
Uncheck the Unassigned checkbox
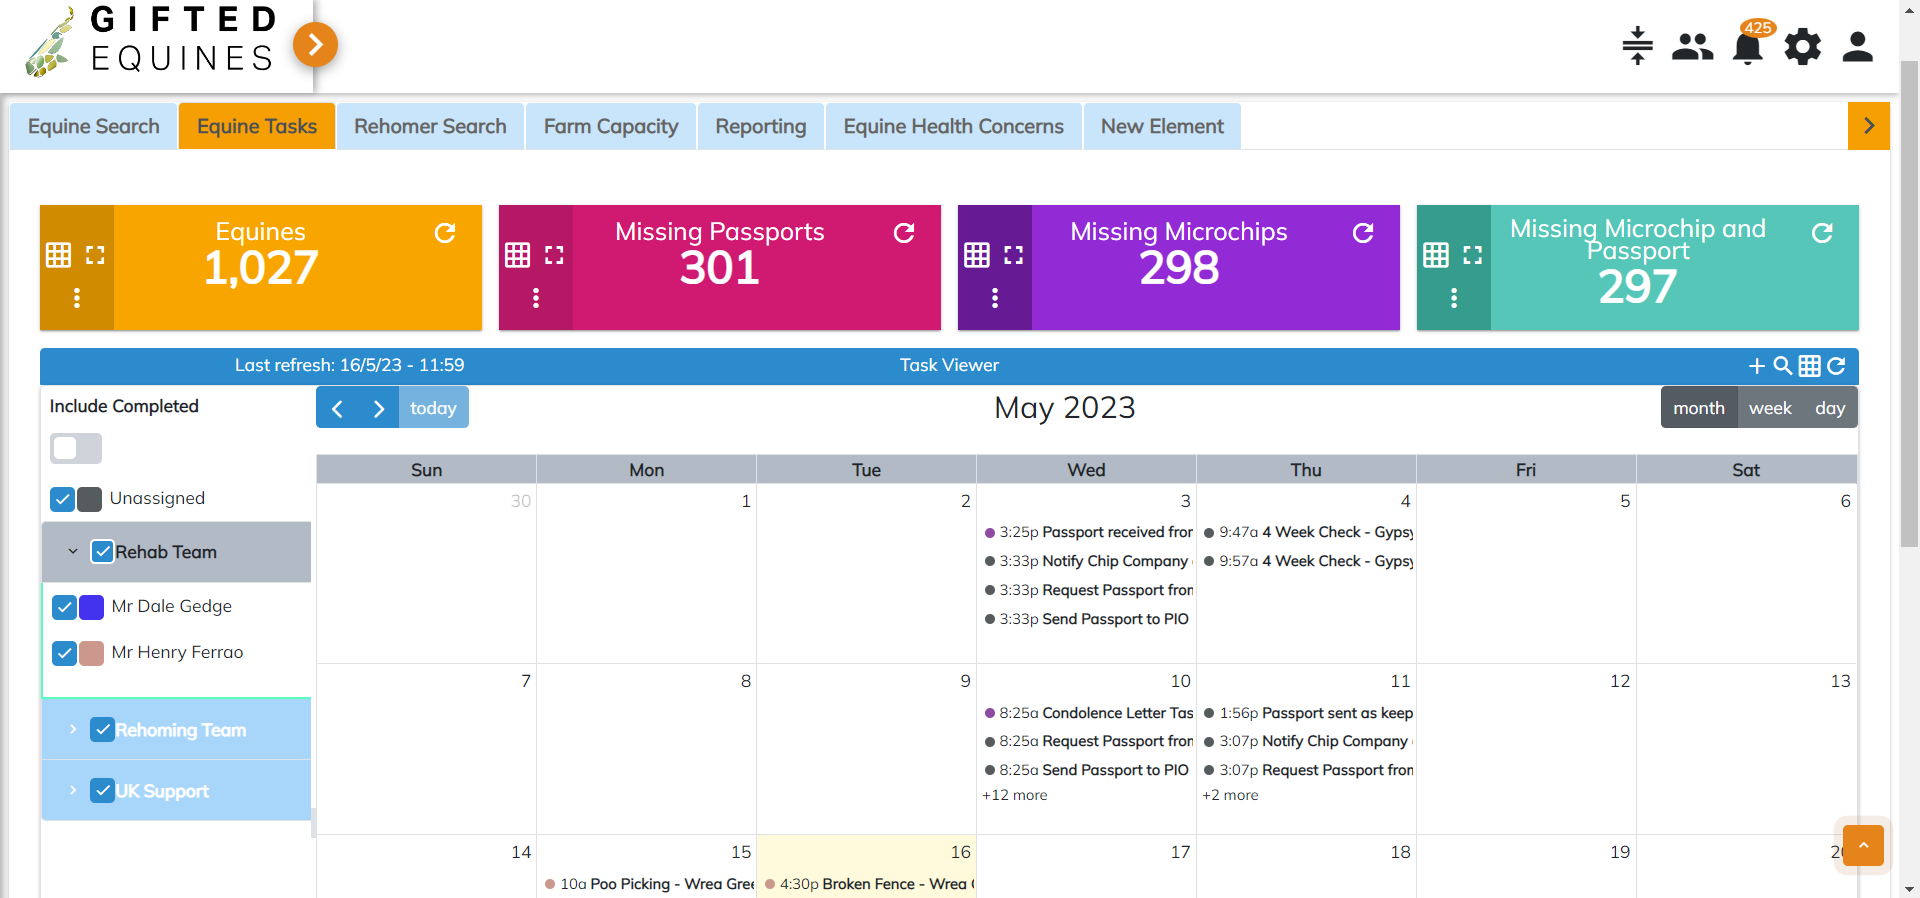pos(63,499)
